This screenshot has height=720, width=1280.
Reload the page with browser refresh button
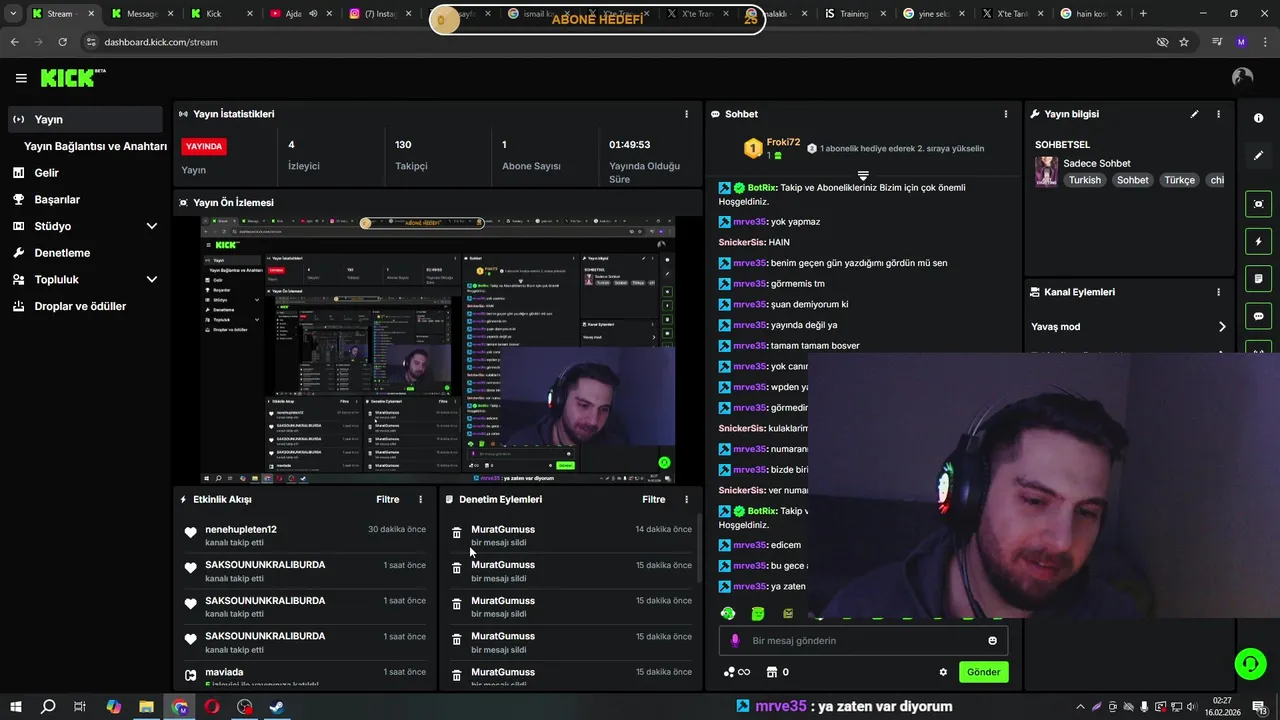coord(63,42)
